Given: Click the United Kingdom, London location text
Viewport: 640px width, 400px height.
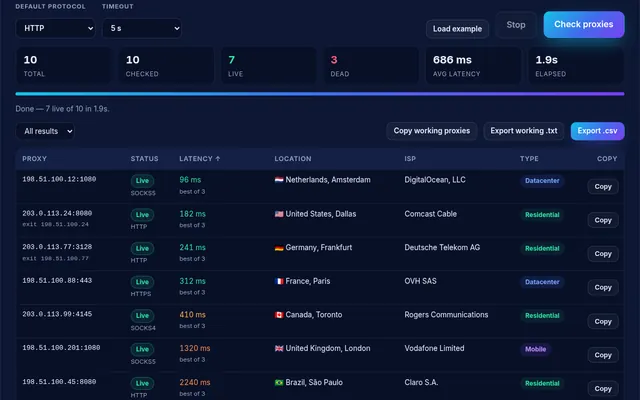Looking at the screenshot, I should (328, 349).
